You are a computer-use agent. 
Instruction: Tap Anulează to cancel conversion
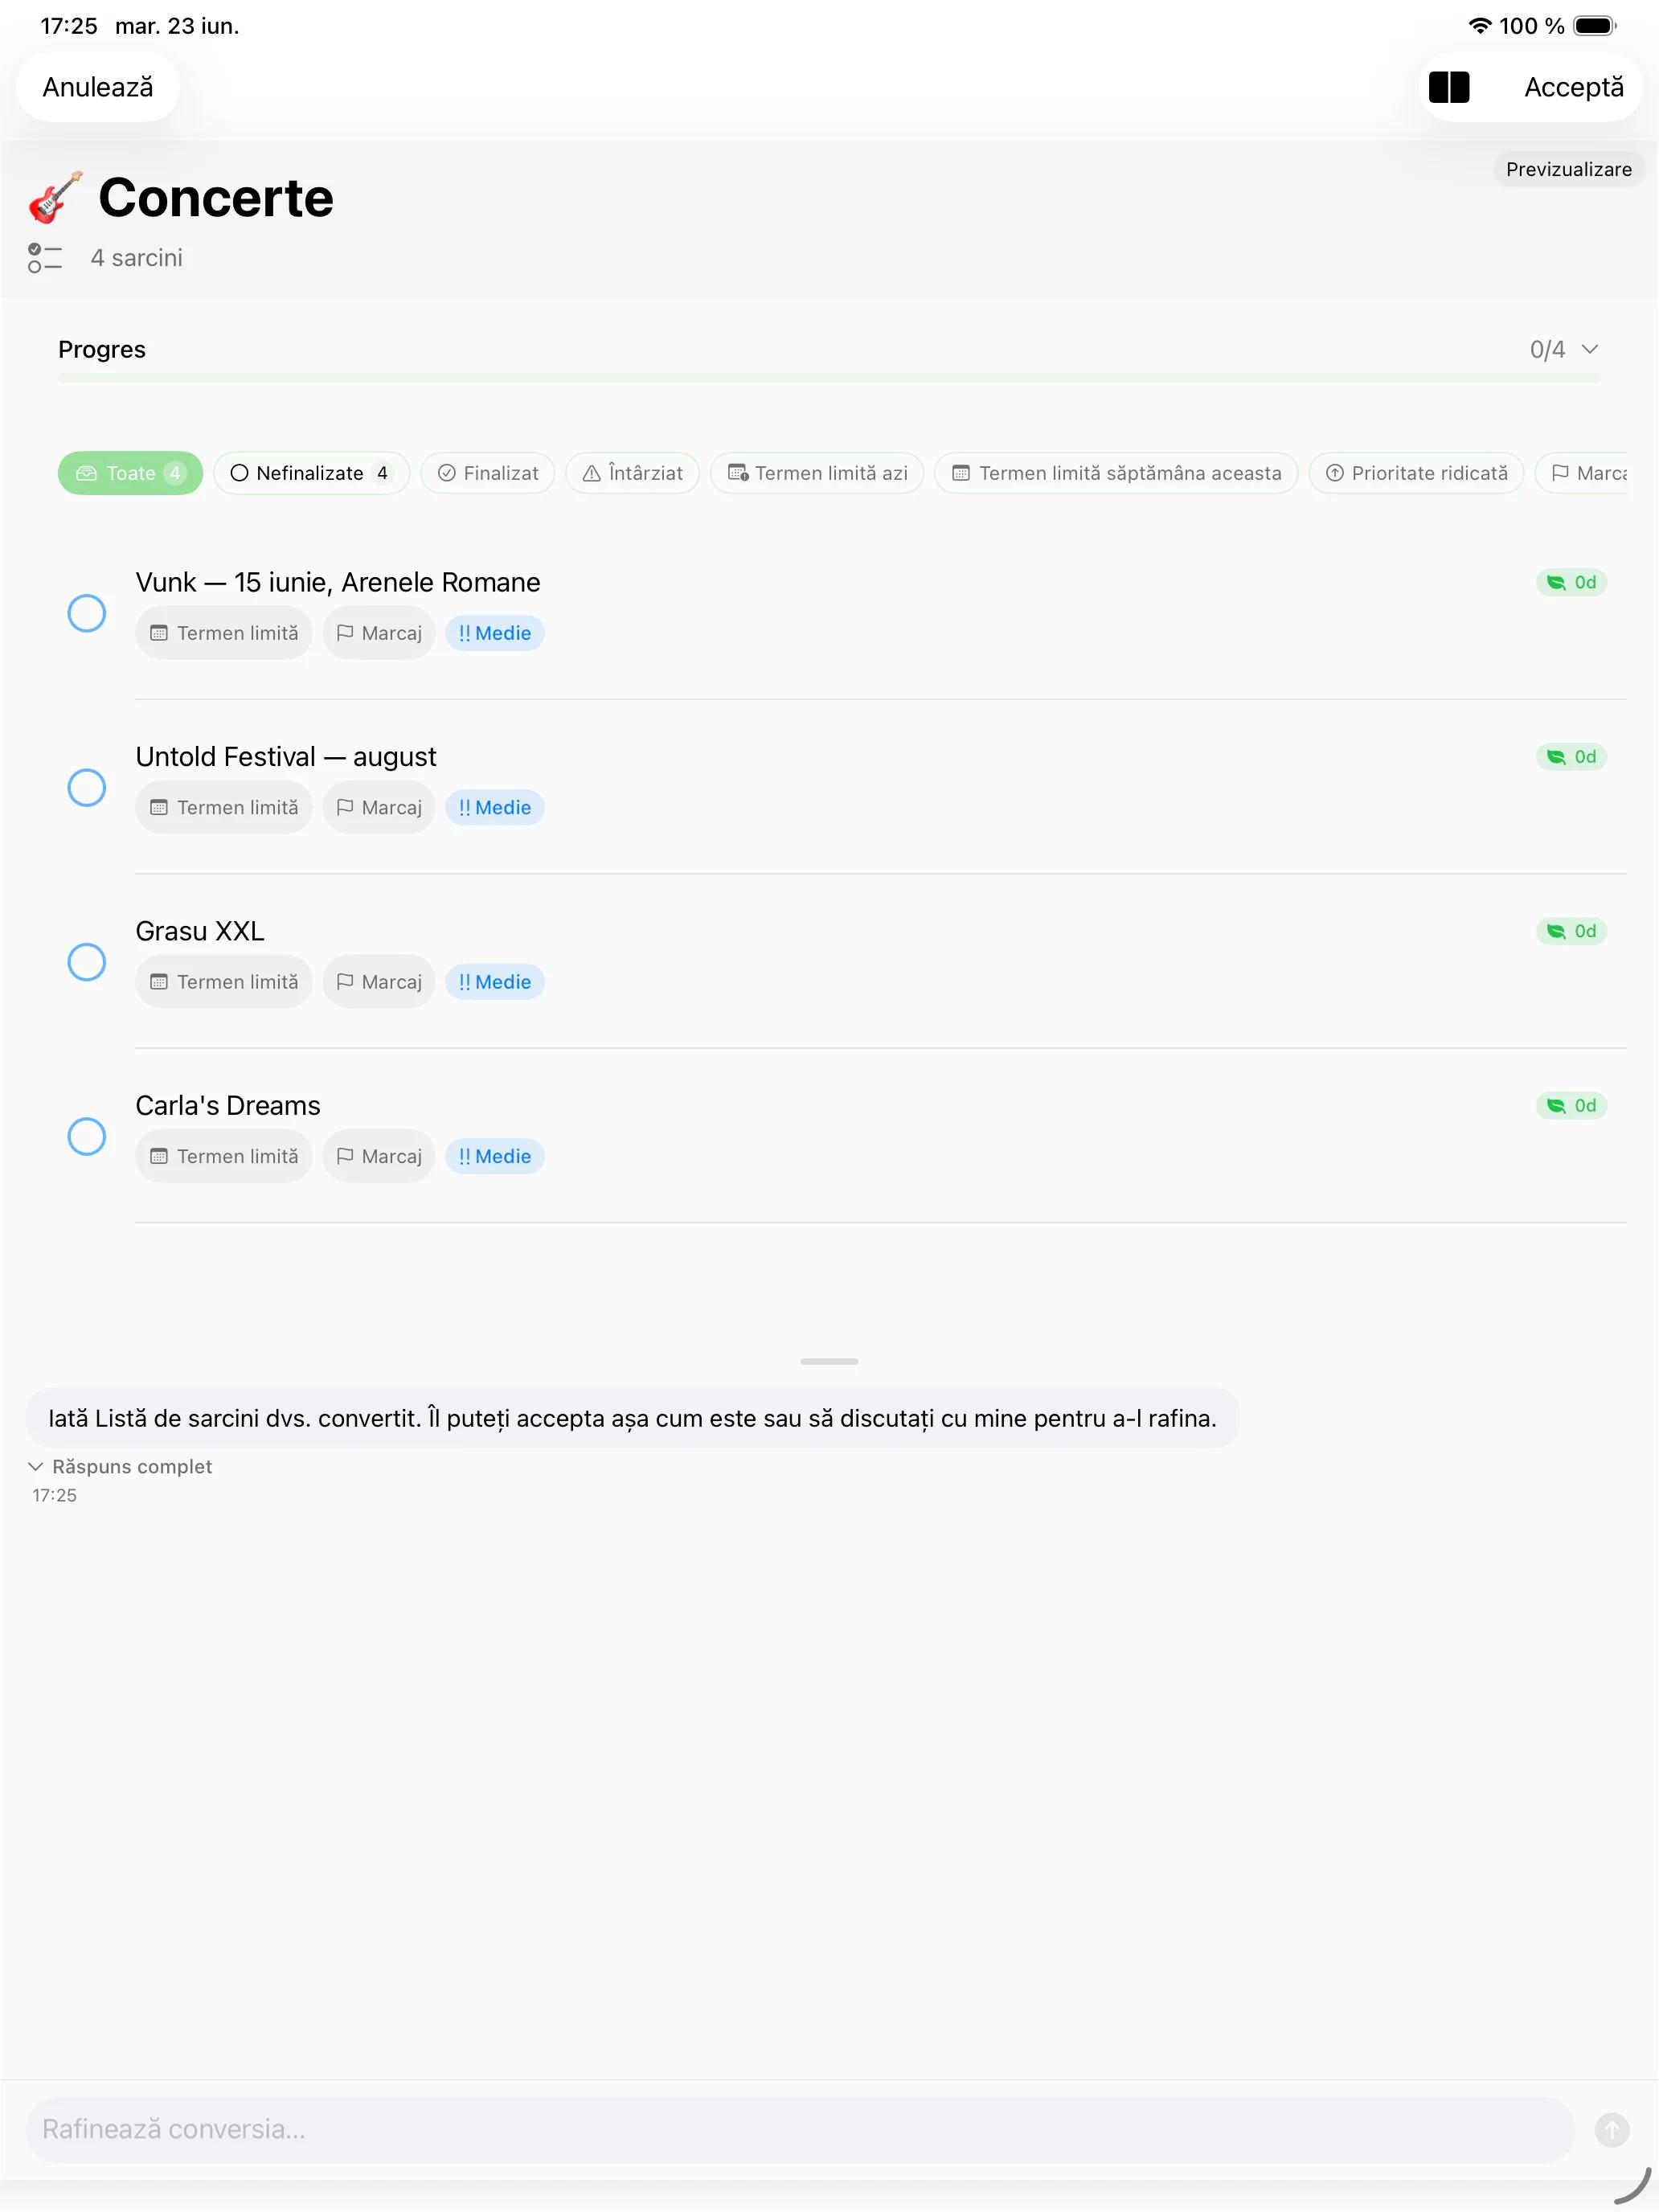click(98, 87)
